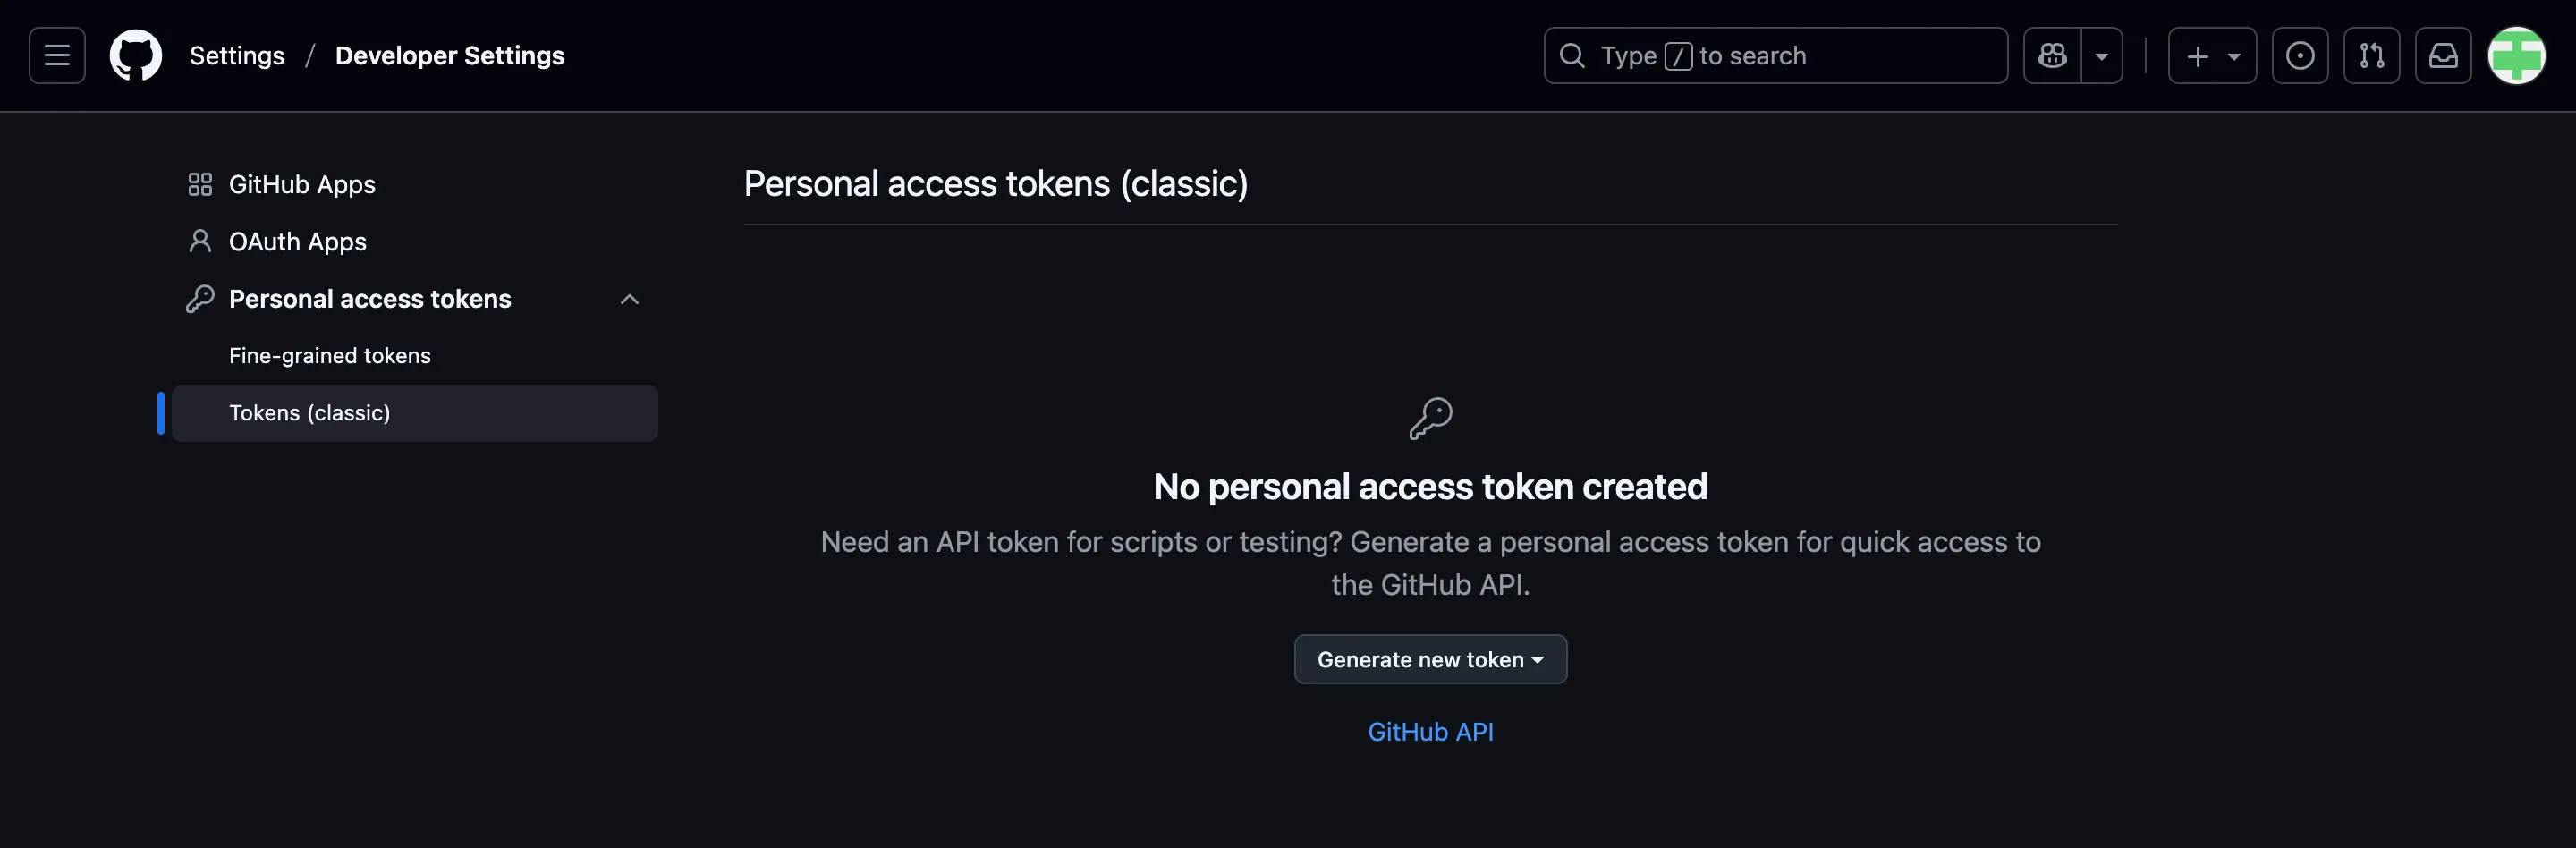Select OAuth Apps in the sidebar
Viewport: 2576px width, 848px height.
(298, 241)
